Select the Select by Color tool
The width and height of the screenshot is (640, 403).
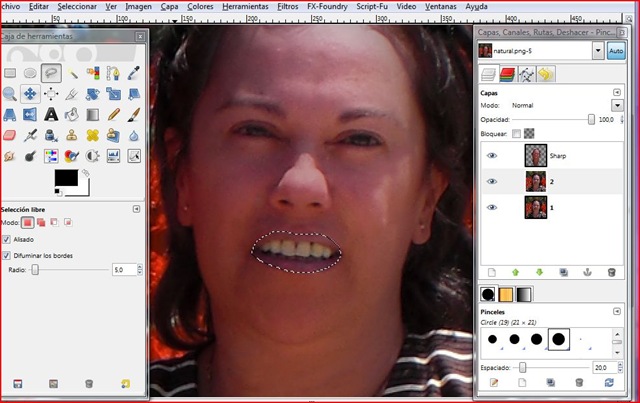[93, 73]
